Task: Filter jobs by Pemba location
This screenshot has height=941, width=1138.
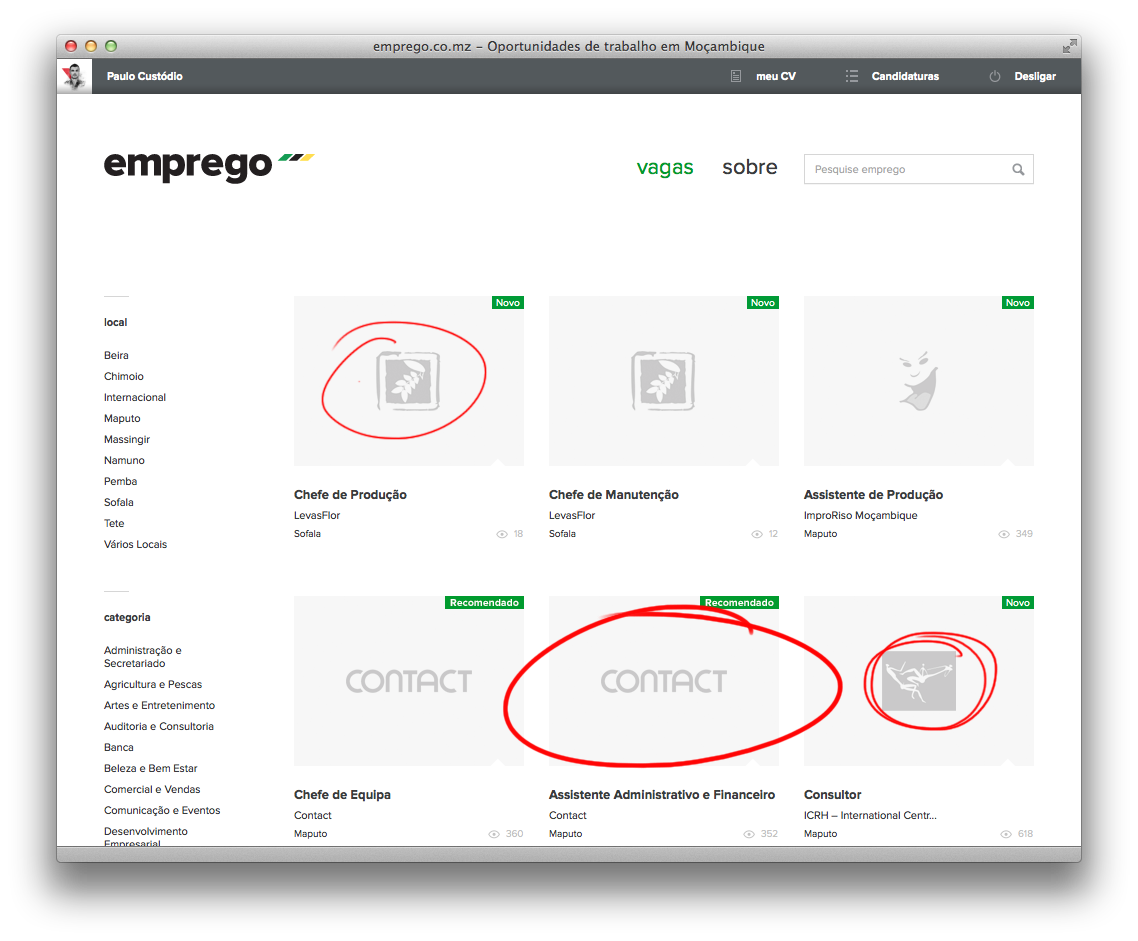Action: 120,482
